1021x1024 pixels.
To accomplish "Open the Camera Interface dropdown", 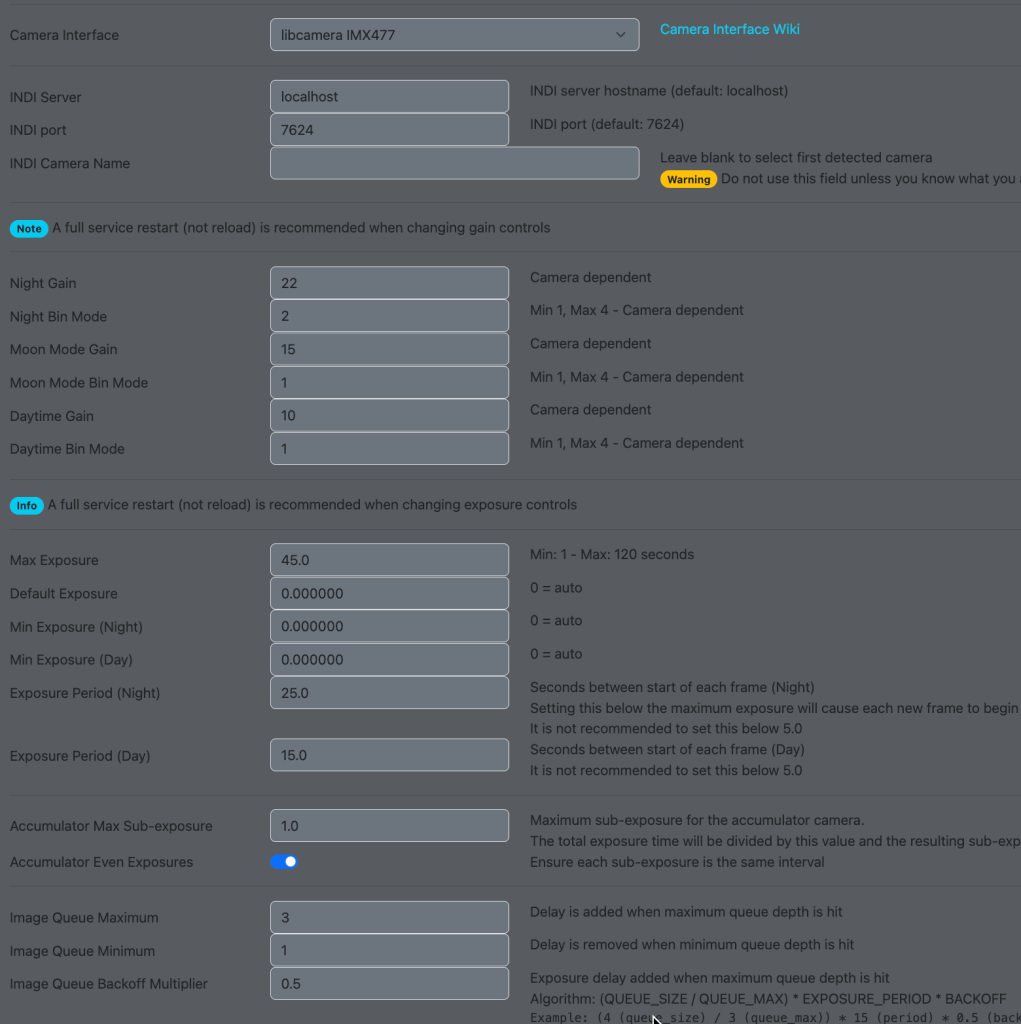I will pos(454,35).
